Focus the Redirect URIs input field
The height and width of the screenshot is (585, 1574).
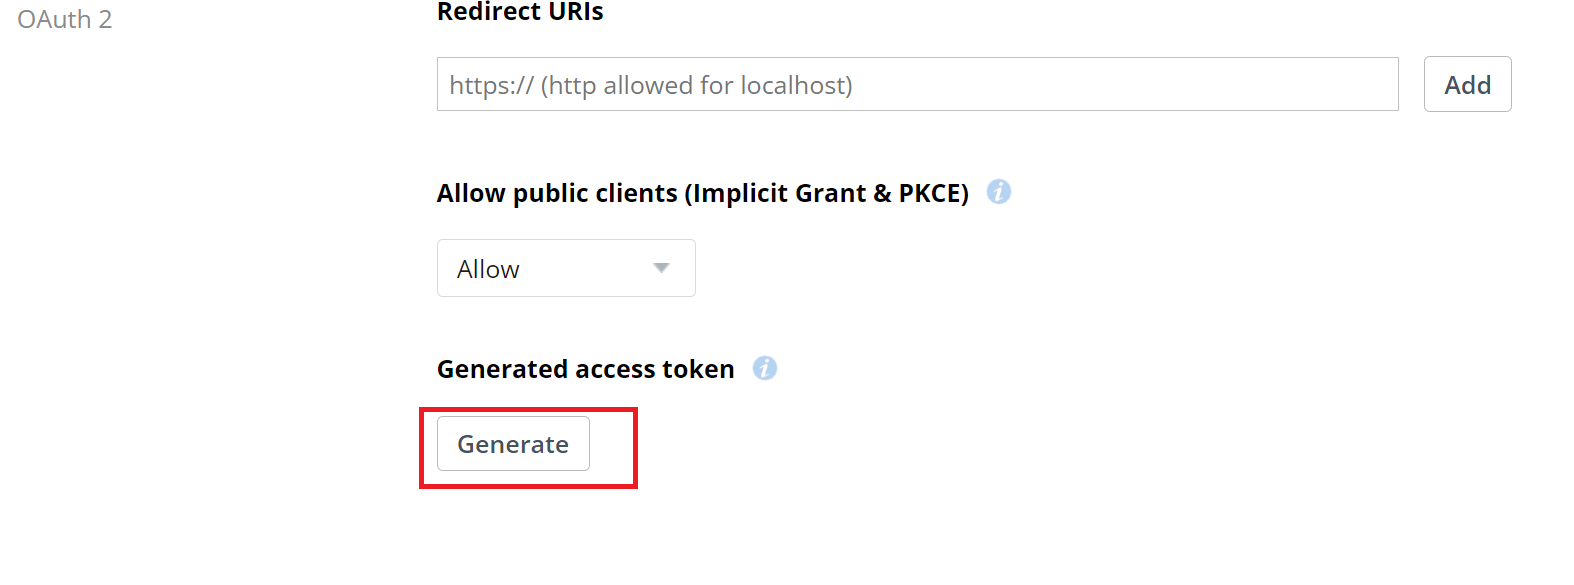point(917,85)
